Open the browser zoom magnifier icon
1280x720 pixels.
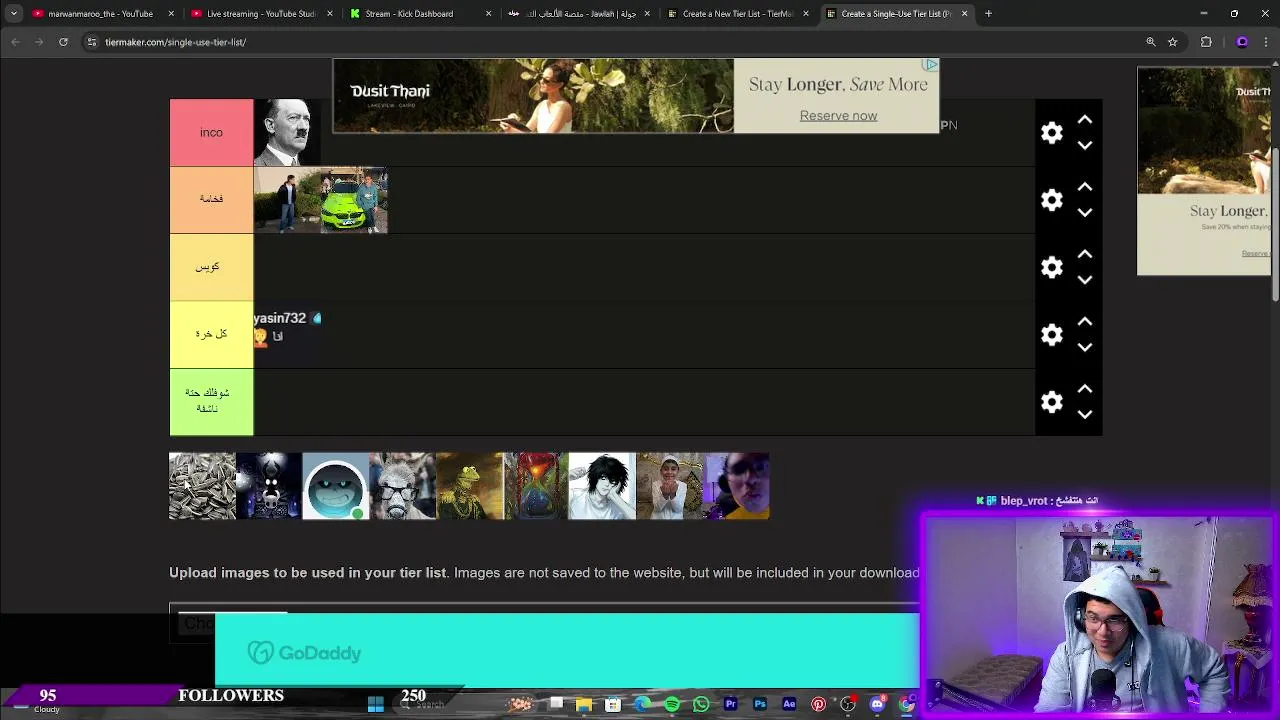[1151, 42]
